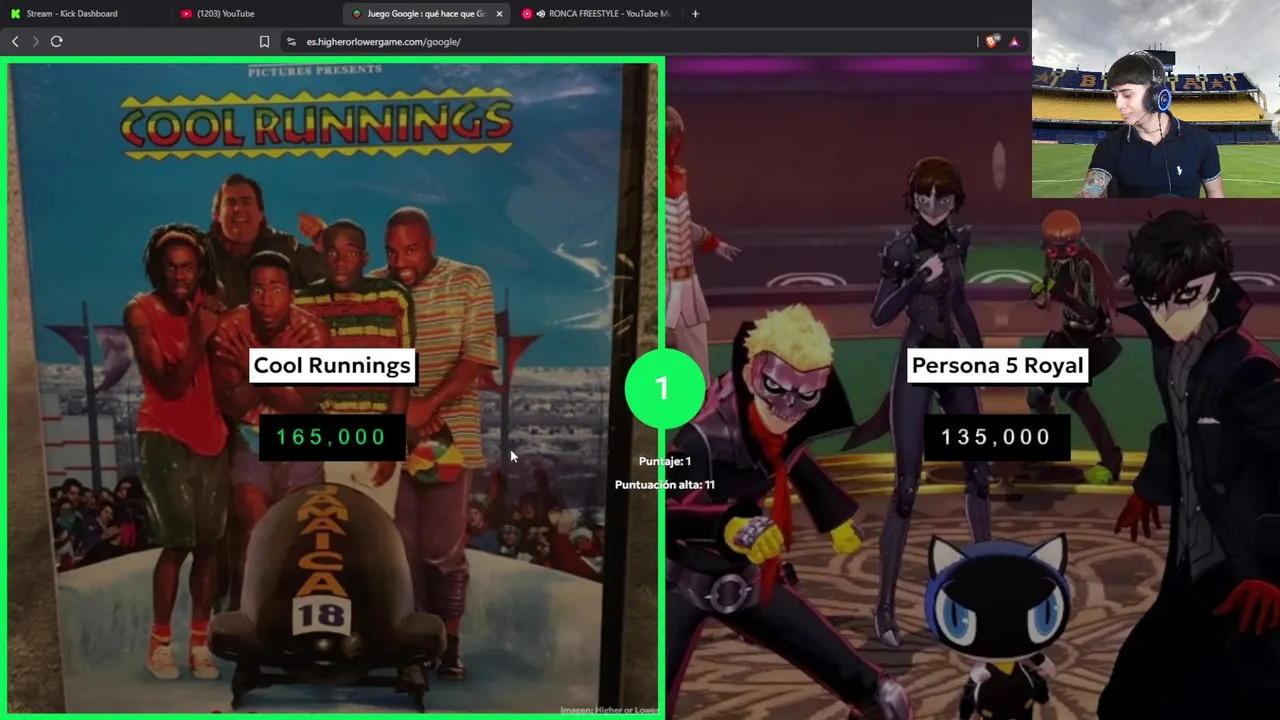
Task: Click the Puntaje: 1 score text
Action: click(x=665, y=461)
